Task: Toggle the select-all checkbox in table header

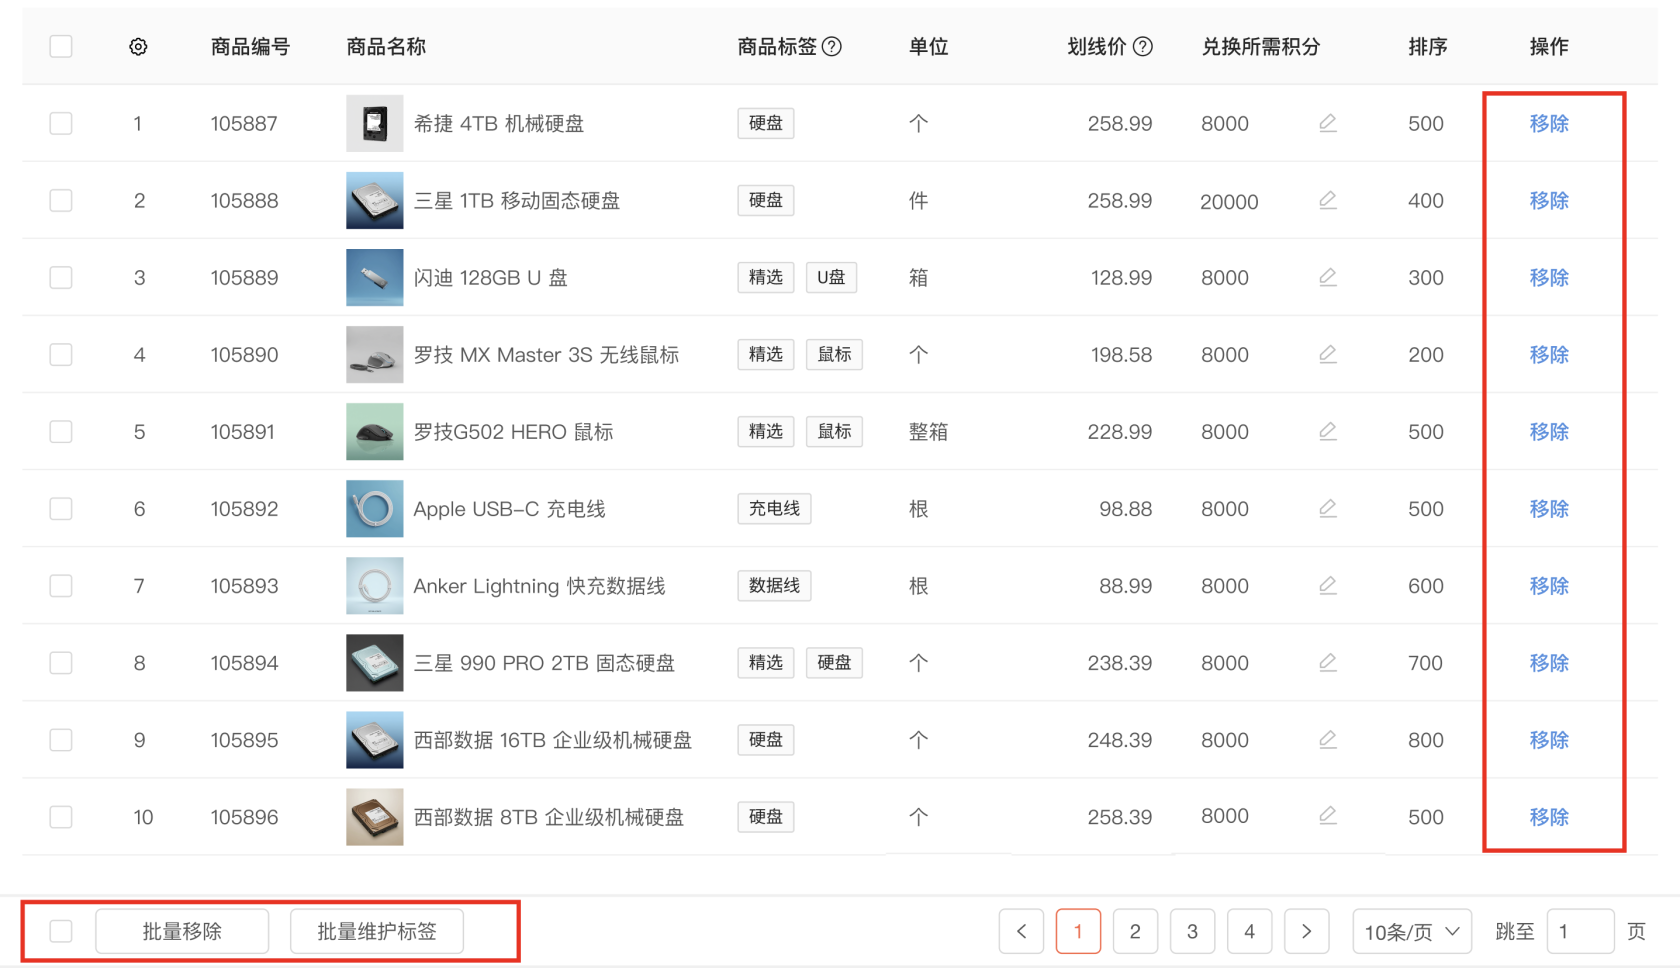Action: tap(61, 46)
